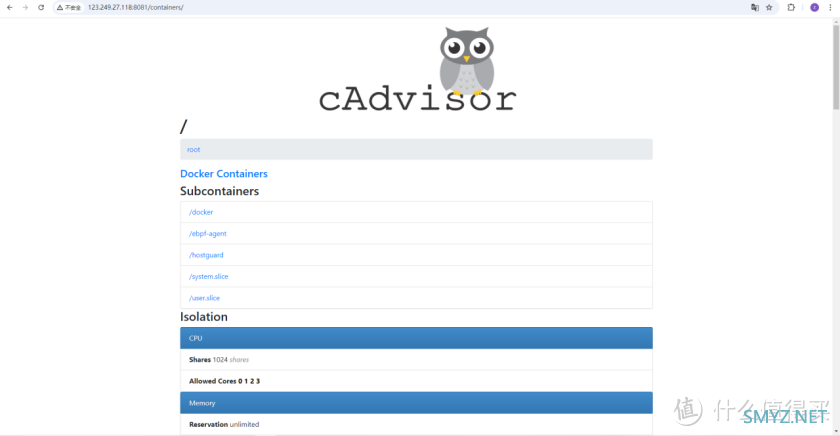The width and height of the screenshot is (840, 436).
Task: Open the /system.slice subcontainer
Action: pyautogui.click(x=208, y=276)
